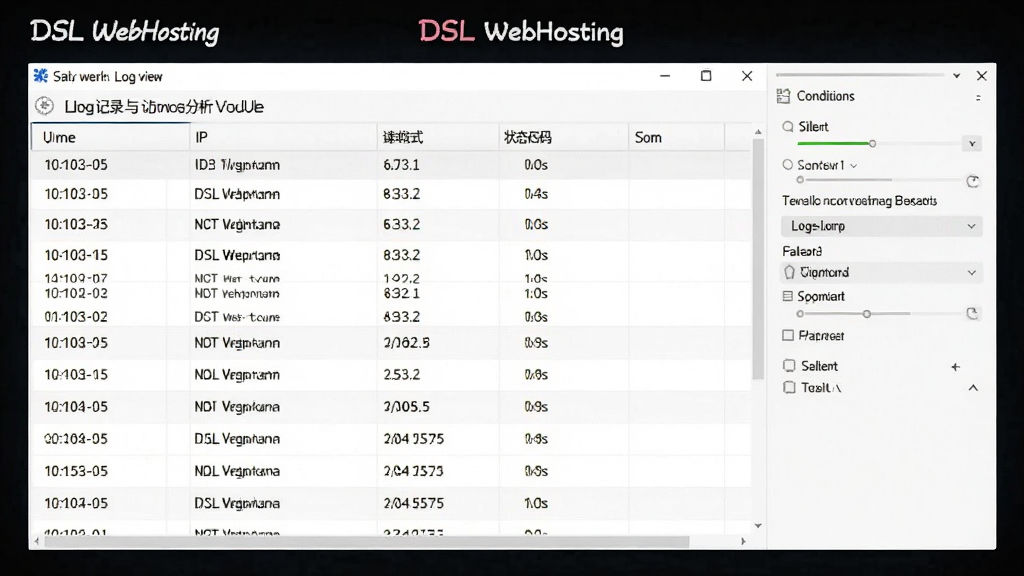Sort by the IP column header

(x=283, y=137)
